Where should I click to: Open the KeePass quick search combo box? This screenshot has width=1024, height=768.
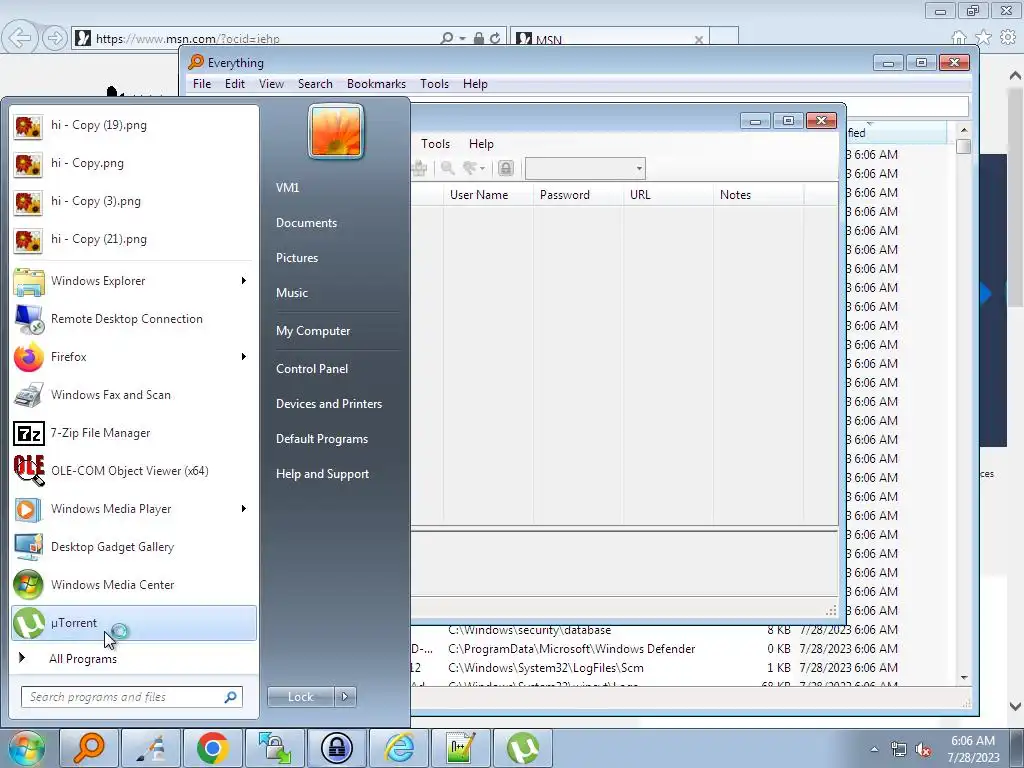tap(585, 168)
